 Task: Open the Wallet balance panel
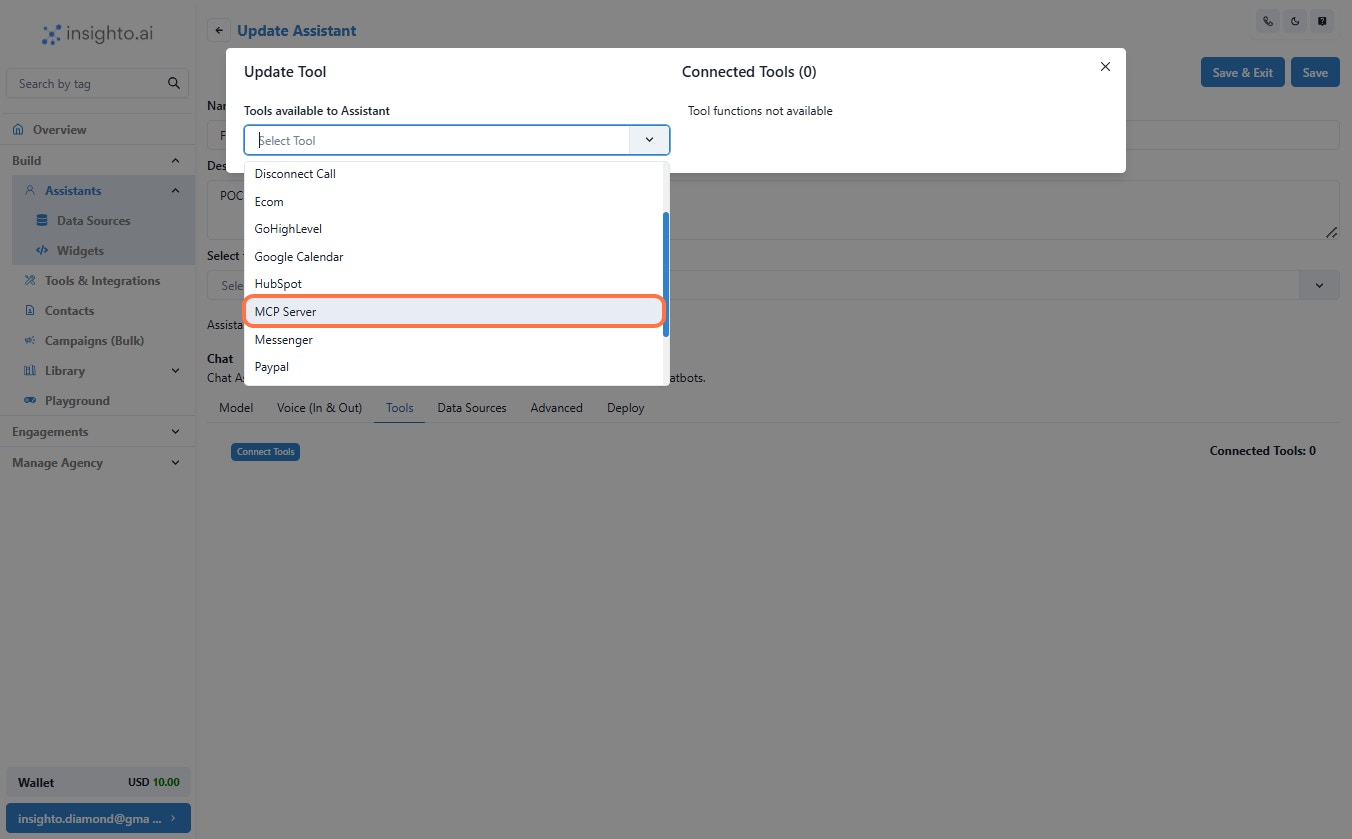[x=98, y=782]
